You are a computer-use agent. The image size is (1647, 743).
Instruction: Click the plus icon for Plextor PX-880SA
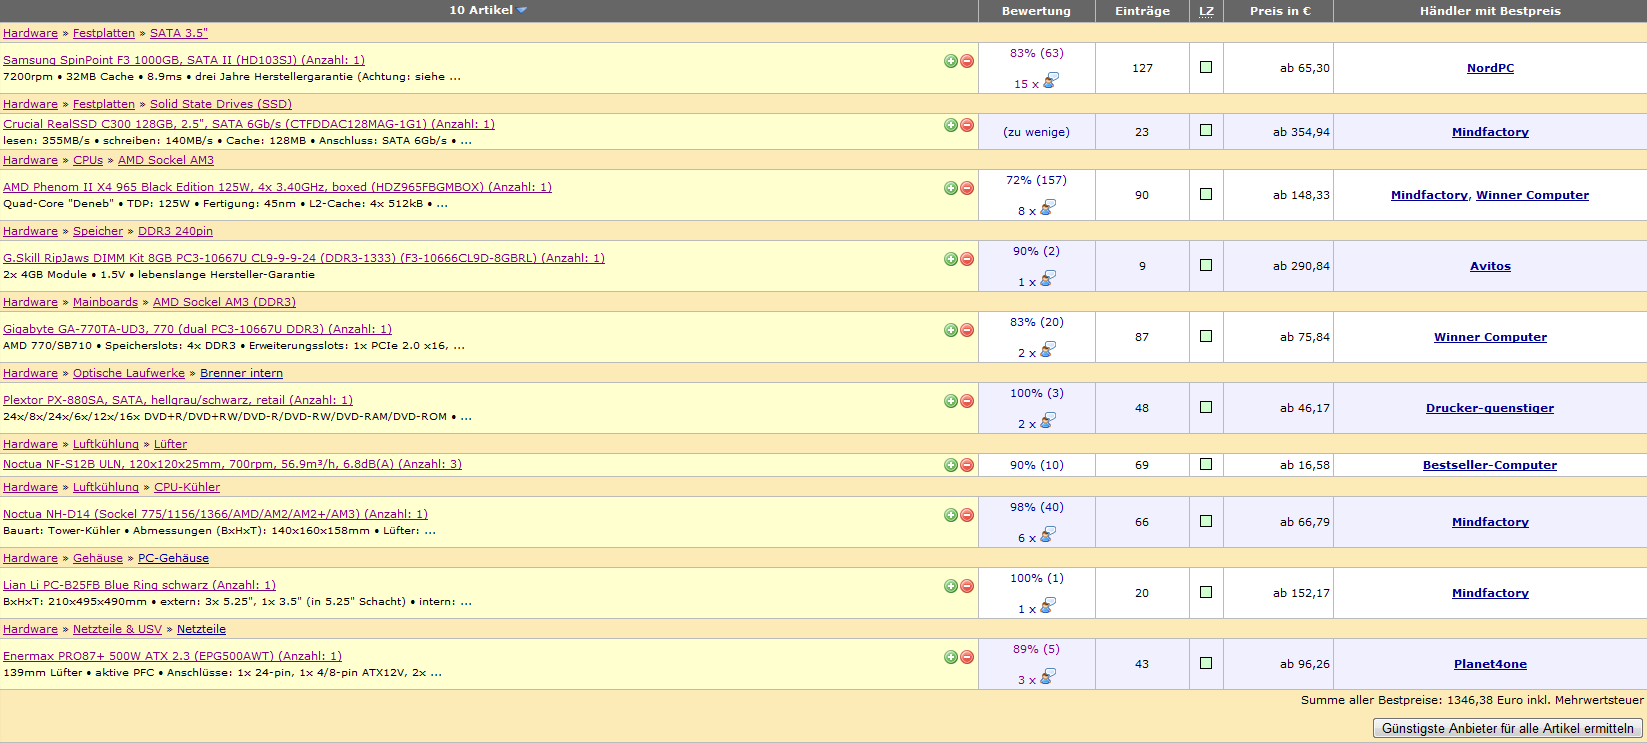tap(951, 401)
